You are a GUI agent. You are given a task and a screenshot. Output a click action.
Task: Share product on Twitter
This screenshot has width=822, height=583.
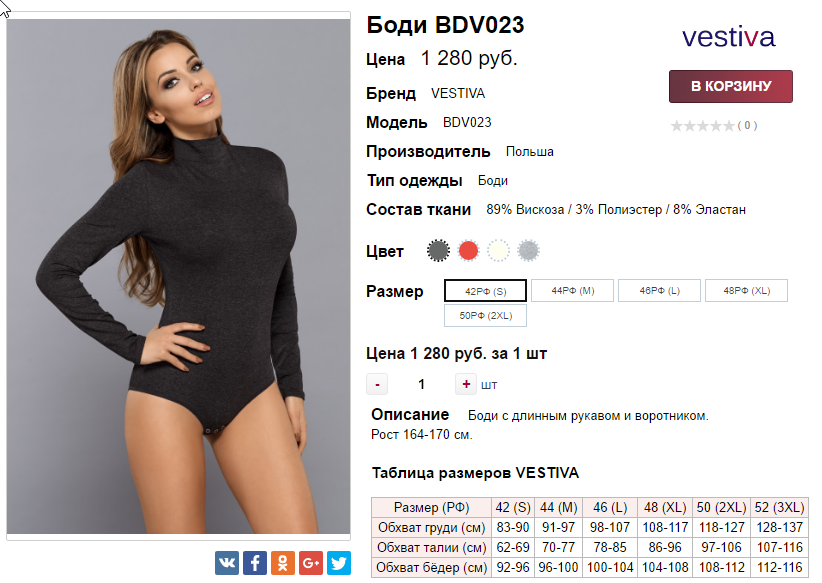pyautogui.click(x=339, y=563)
